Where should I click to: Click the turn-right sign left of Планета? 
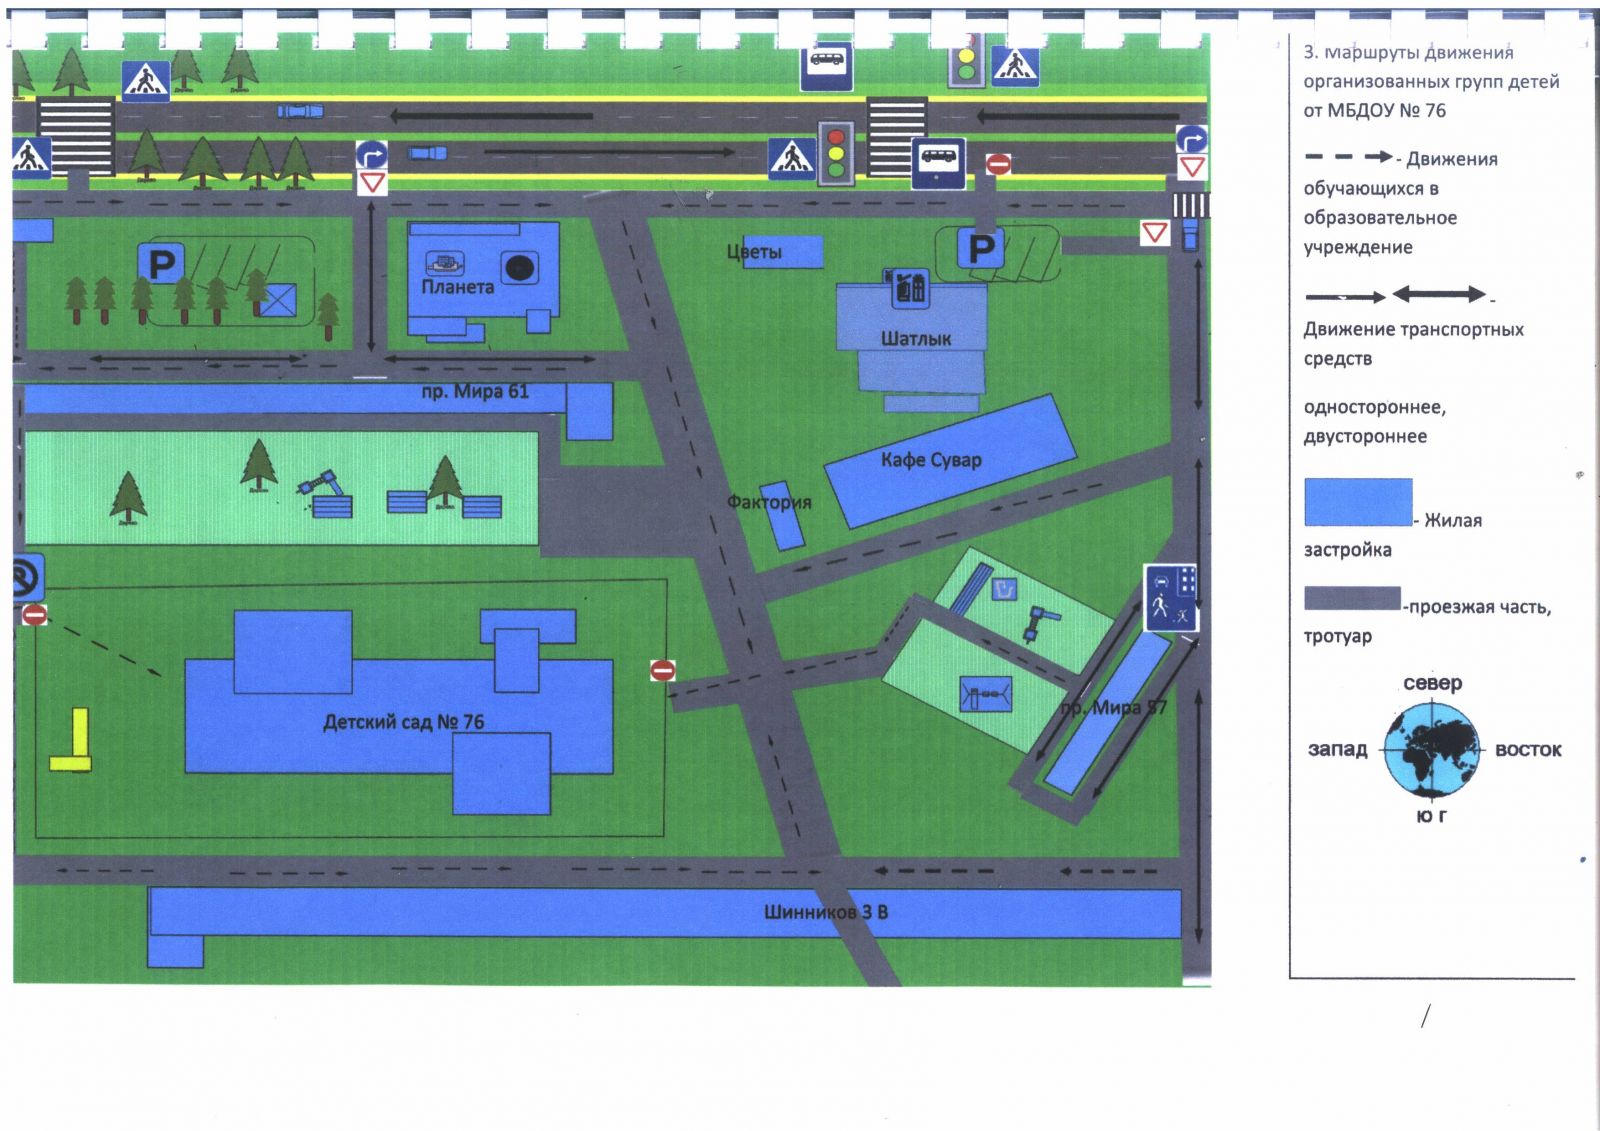pos(371,156)
